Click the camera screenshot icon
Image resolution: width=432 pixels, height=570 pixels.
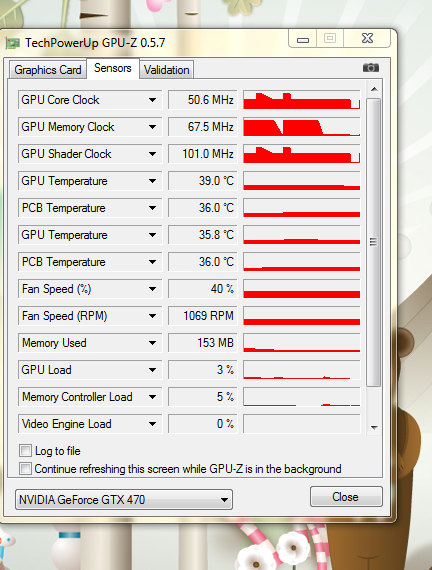pos(371,68)
